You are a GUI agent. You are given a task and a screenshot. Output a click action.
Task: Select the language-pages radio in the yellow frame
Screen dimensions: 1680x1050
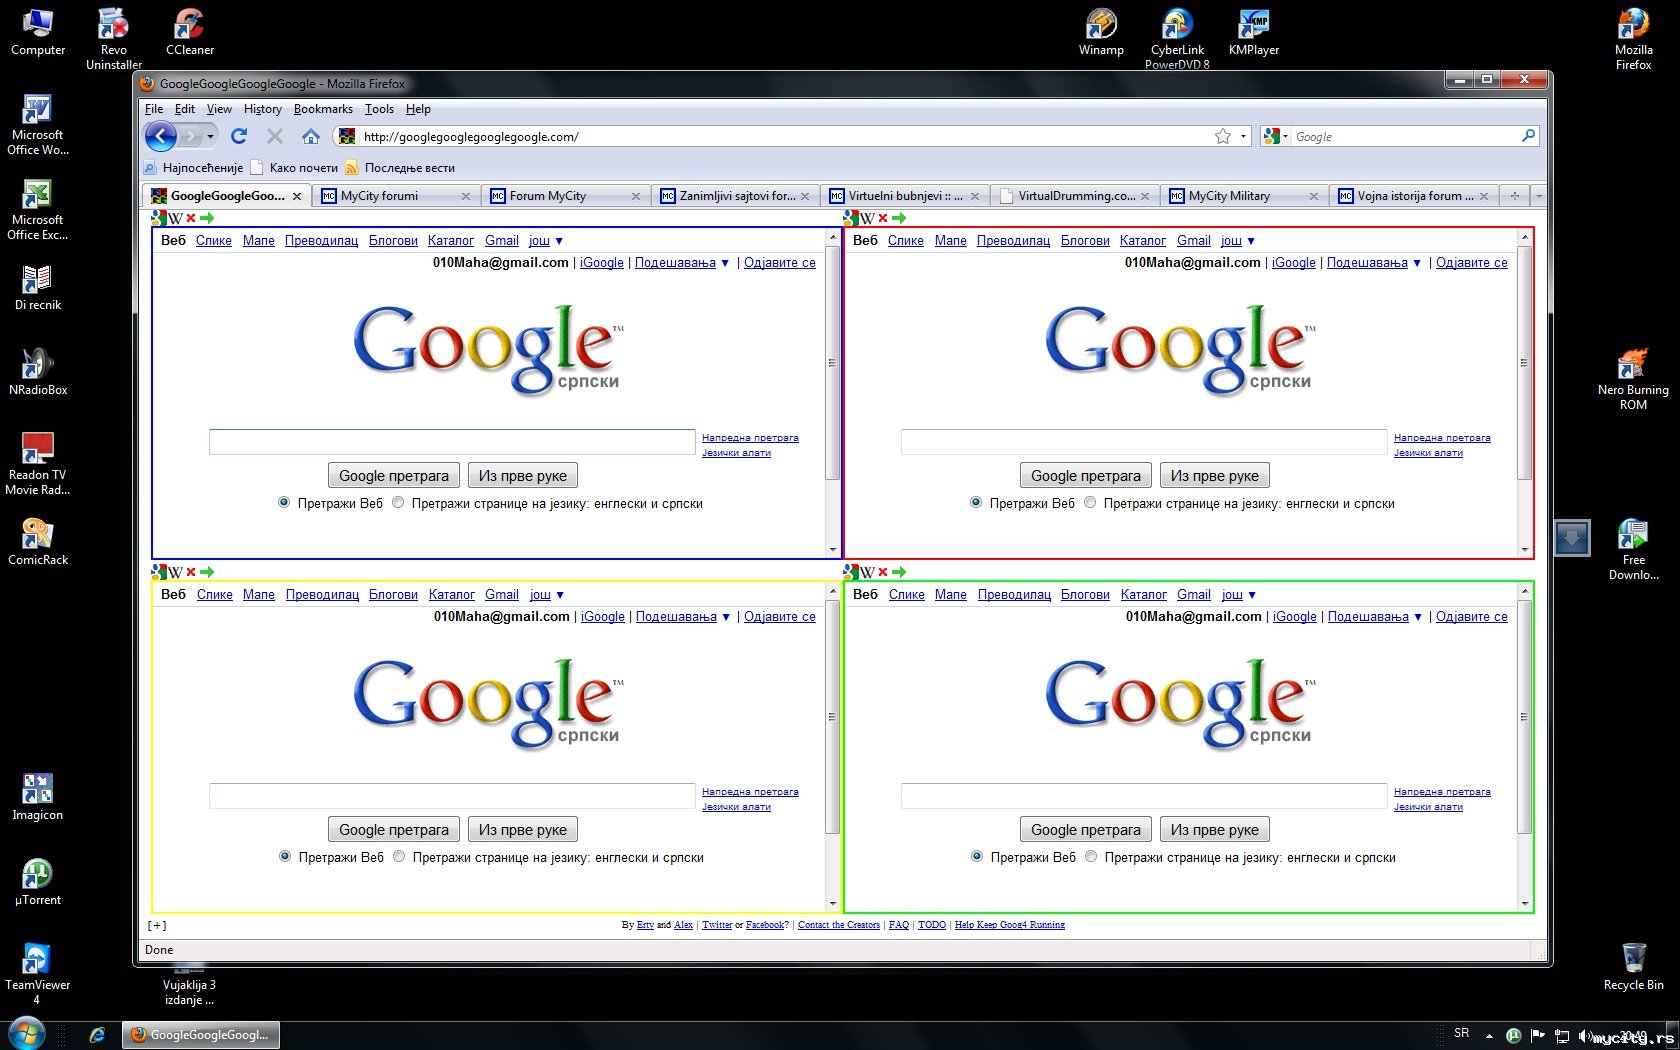(399, 857)
